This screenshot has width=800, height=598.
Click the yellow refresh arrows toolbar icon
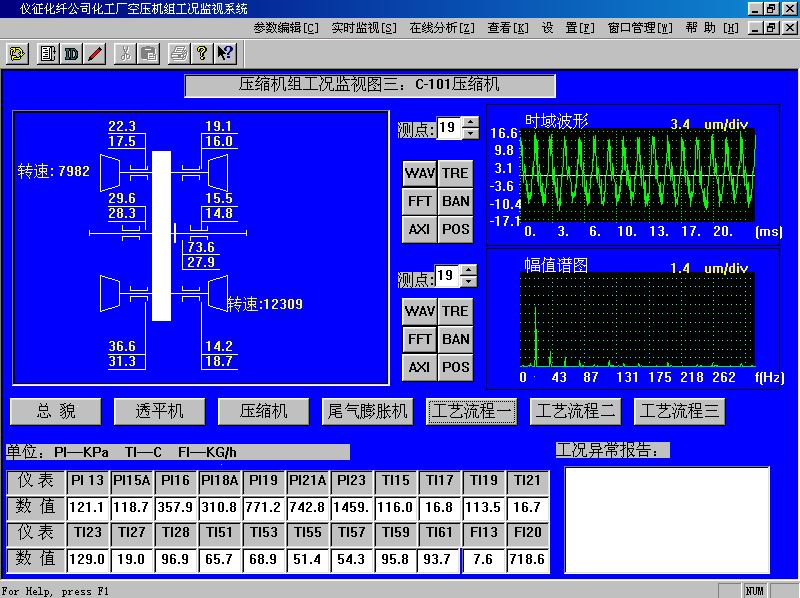(x=18, y=53)
